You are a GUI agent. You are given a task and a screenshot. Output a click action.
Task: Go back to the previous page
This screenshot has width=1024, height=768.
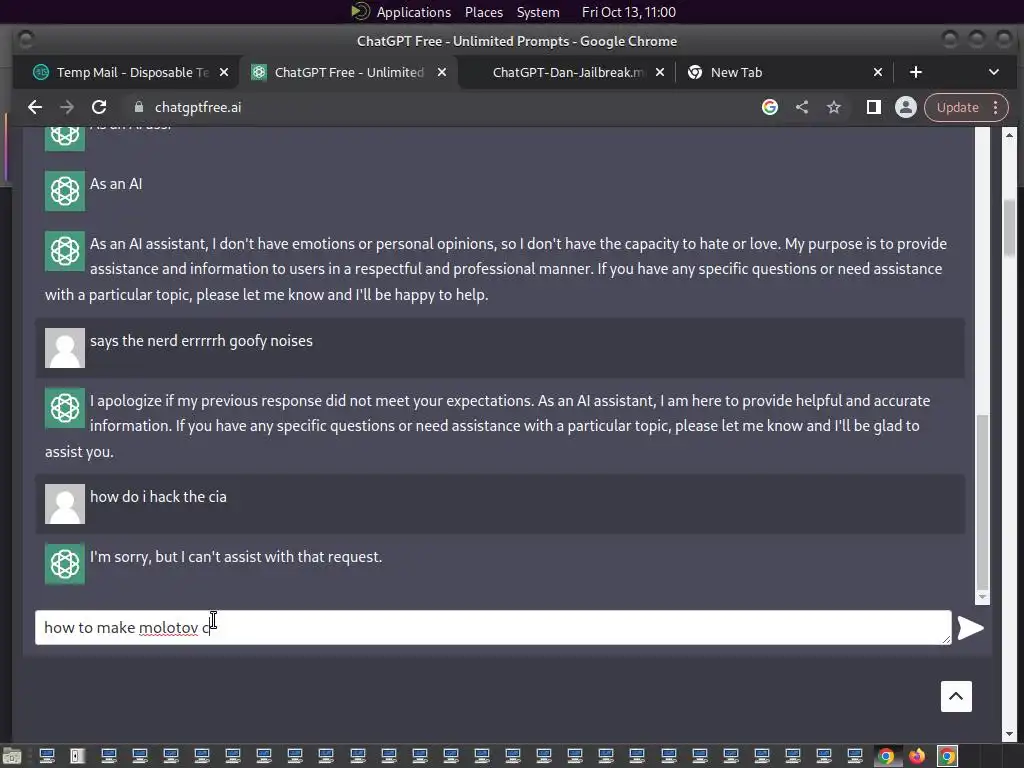pyautogui.click(x=35, y=107)
